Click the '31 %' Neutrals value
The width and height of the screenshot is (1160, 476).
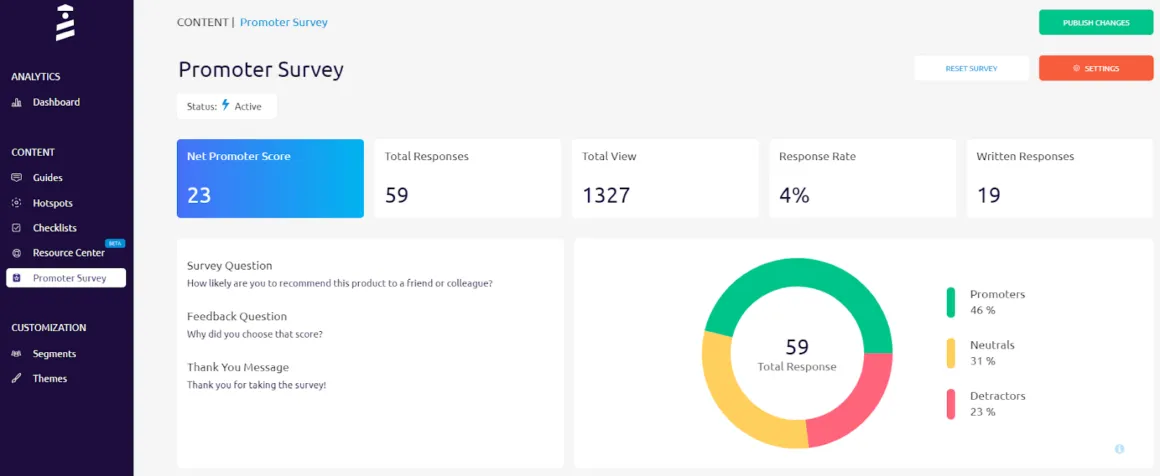point(982,361)
